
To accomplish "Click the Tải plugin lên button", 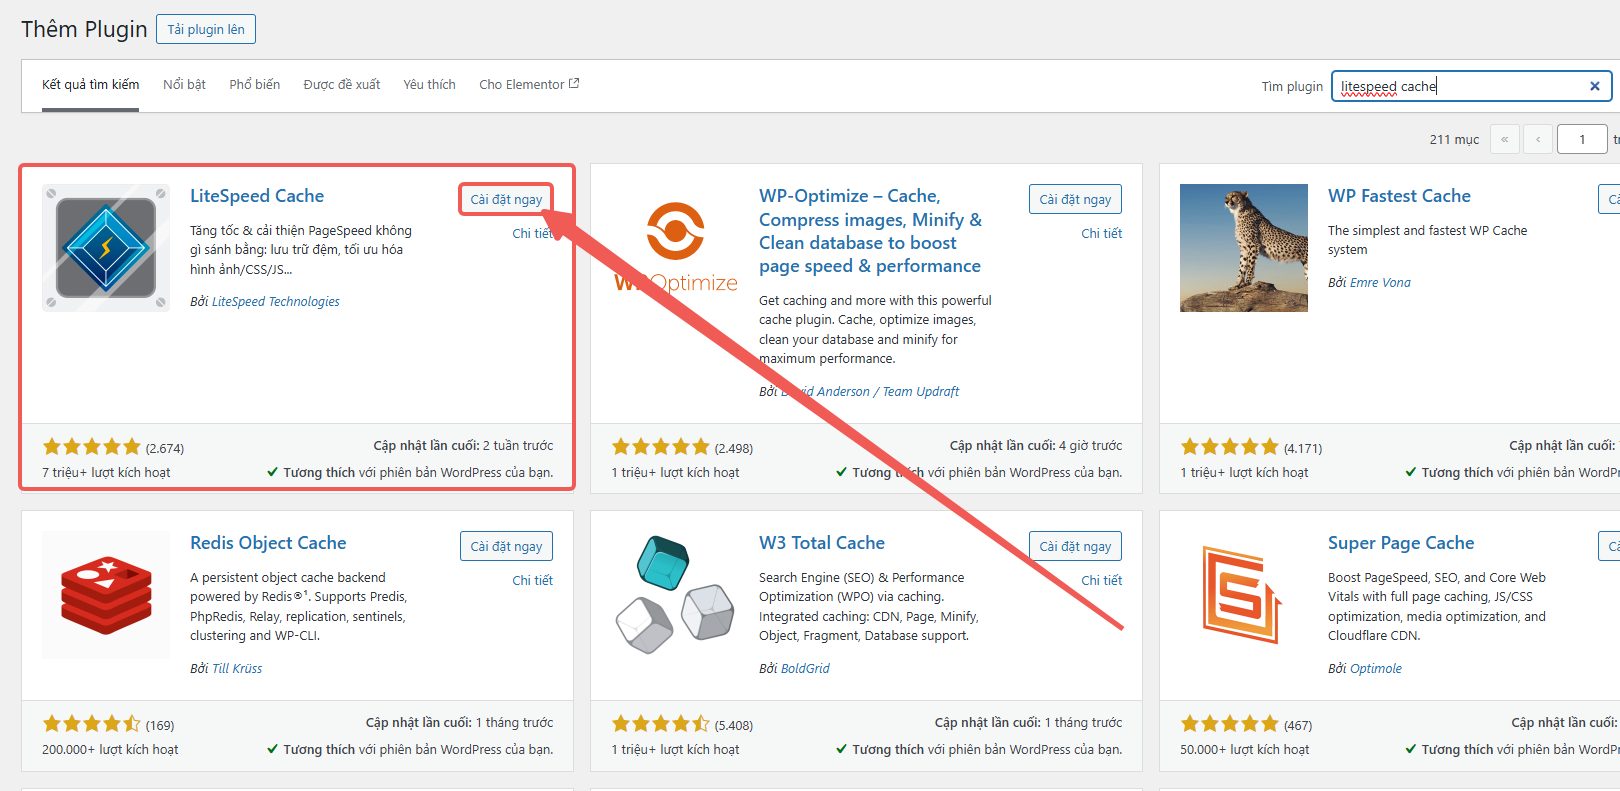I will click(x=206, y=29).
